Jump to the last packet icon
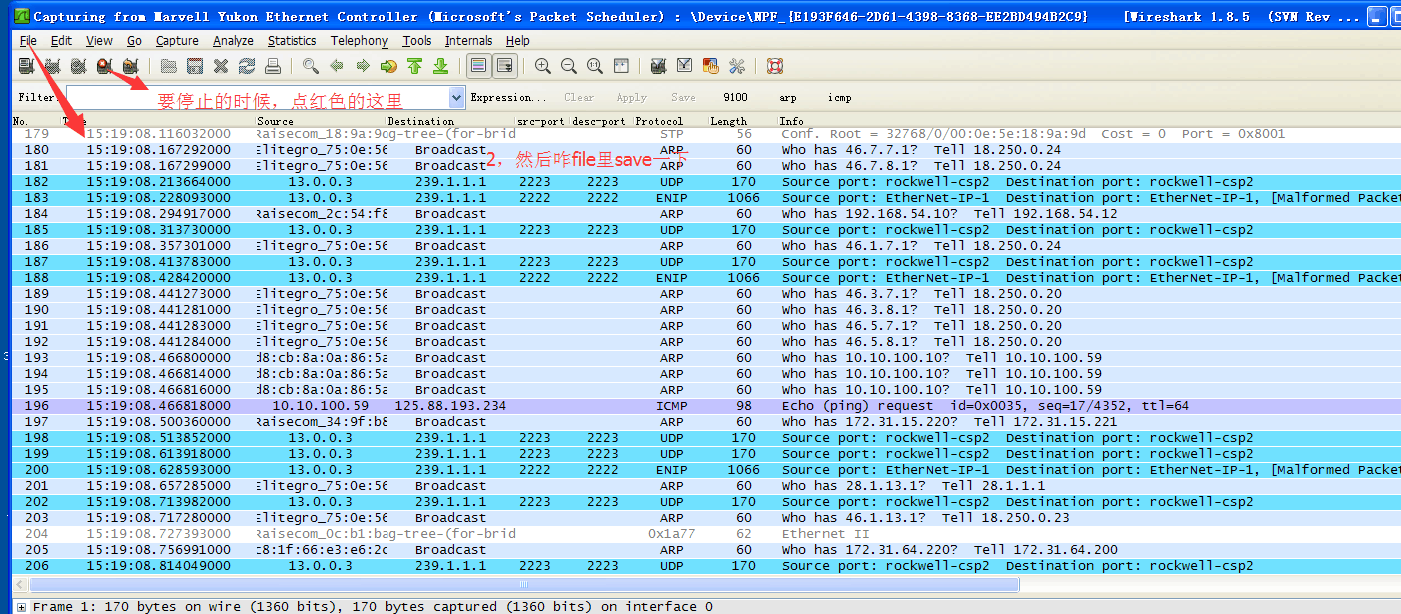The height and width of the screenshot is (614, 1401). tap(440, 66)
